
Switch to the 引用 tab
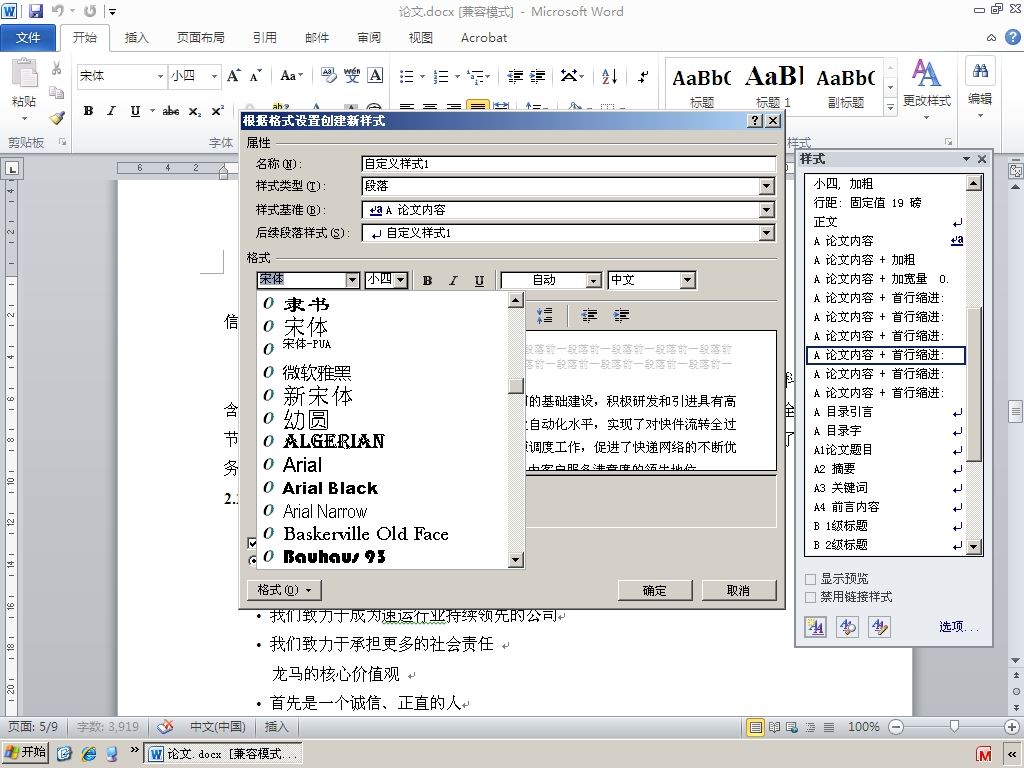point(264,38)
